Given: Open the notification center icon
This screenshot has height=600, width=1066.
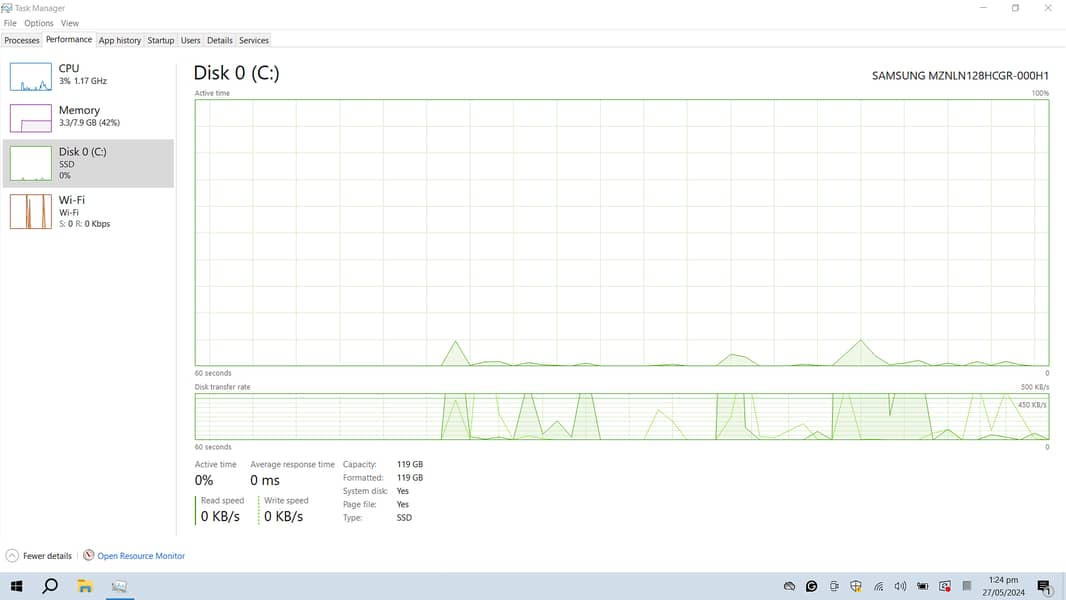Looking at the screenshot, I should 1044,587.
